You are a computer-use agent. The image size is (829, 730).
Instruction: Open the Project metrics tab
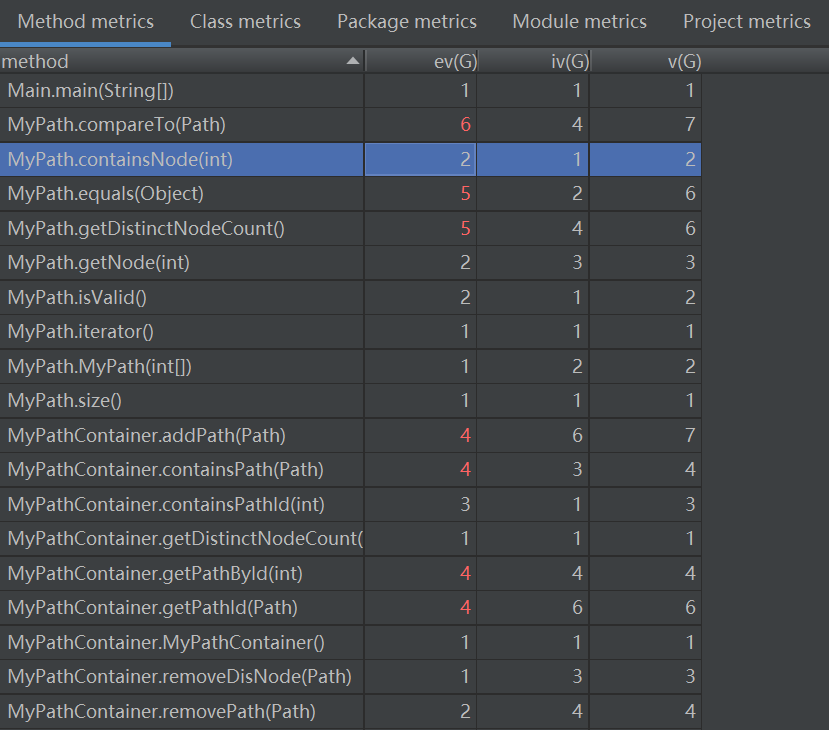pyautogui.click(x=747, y=22)
